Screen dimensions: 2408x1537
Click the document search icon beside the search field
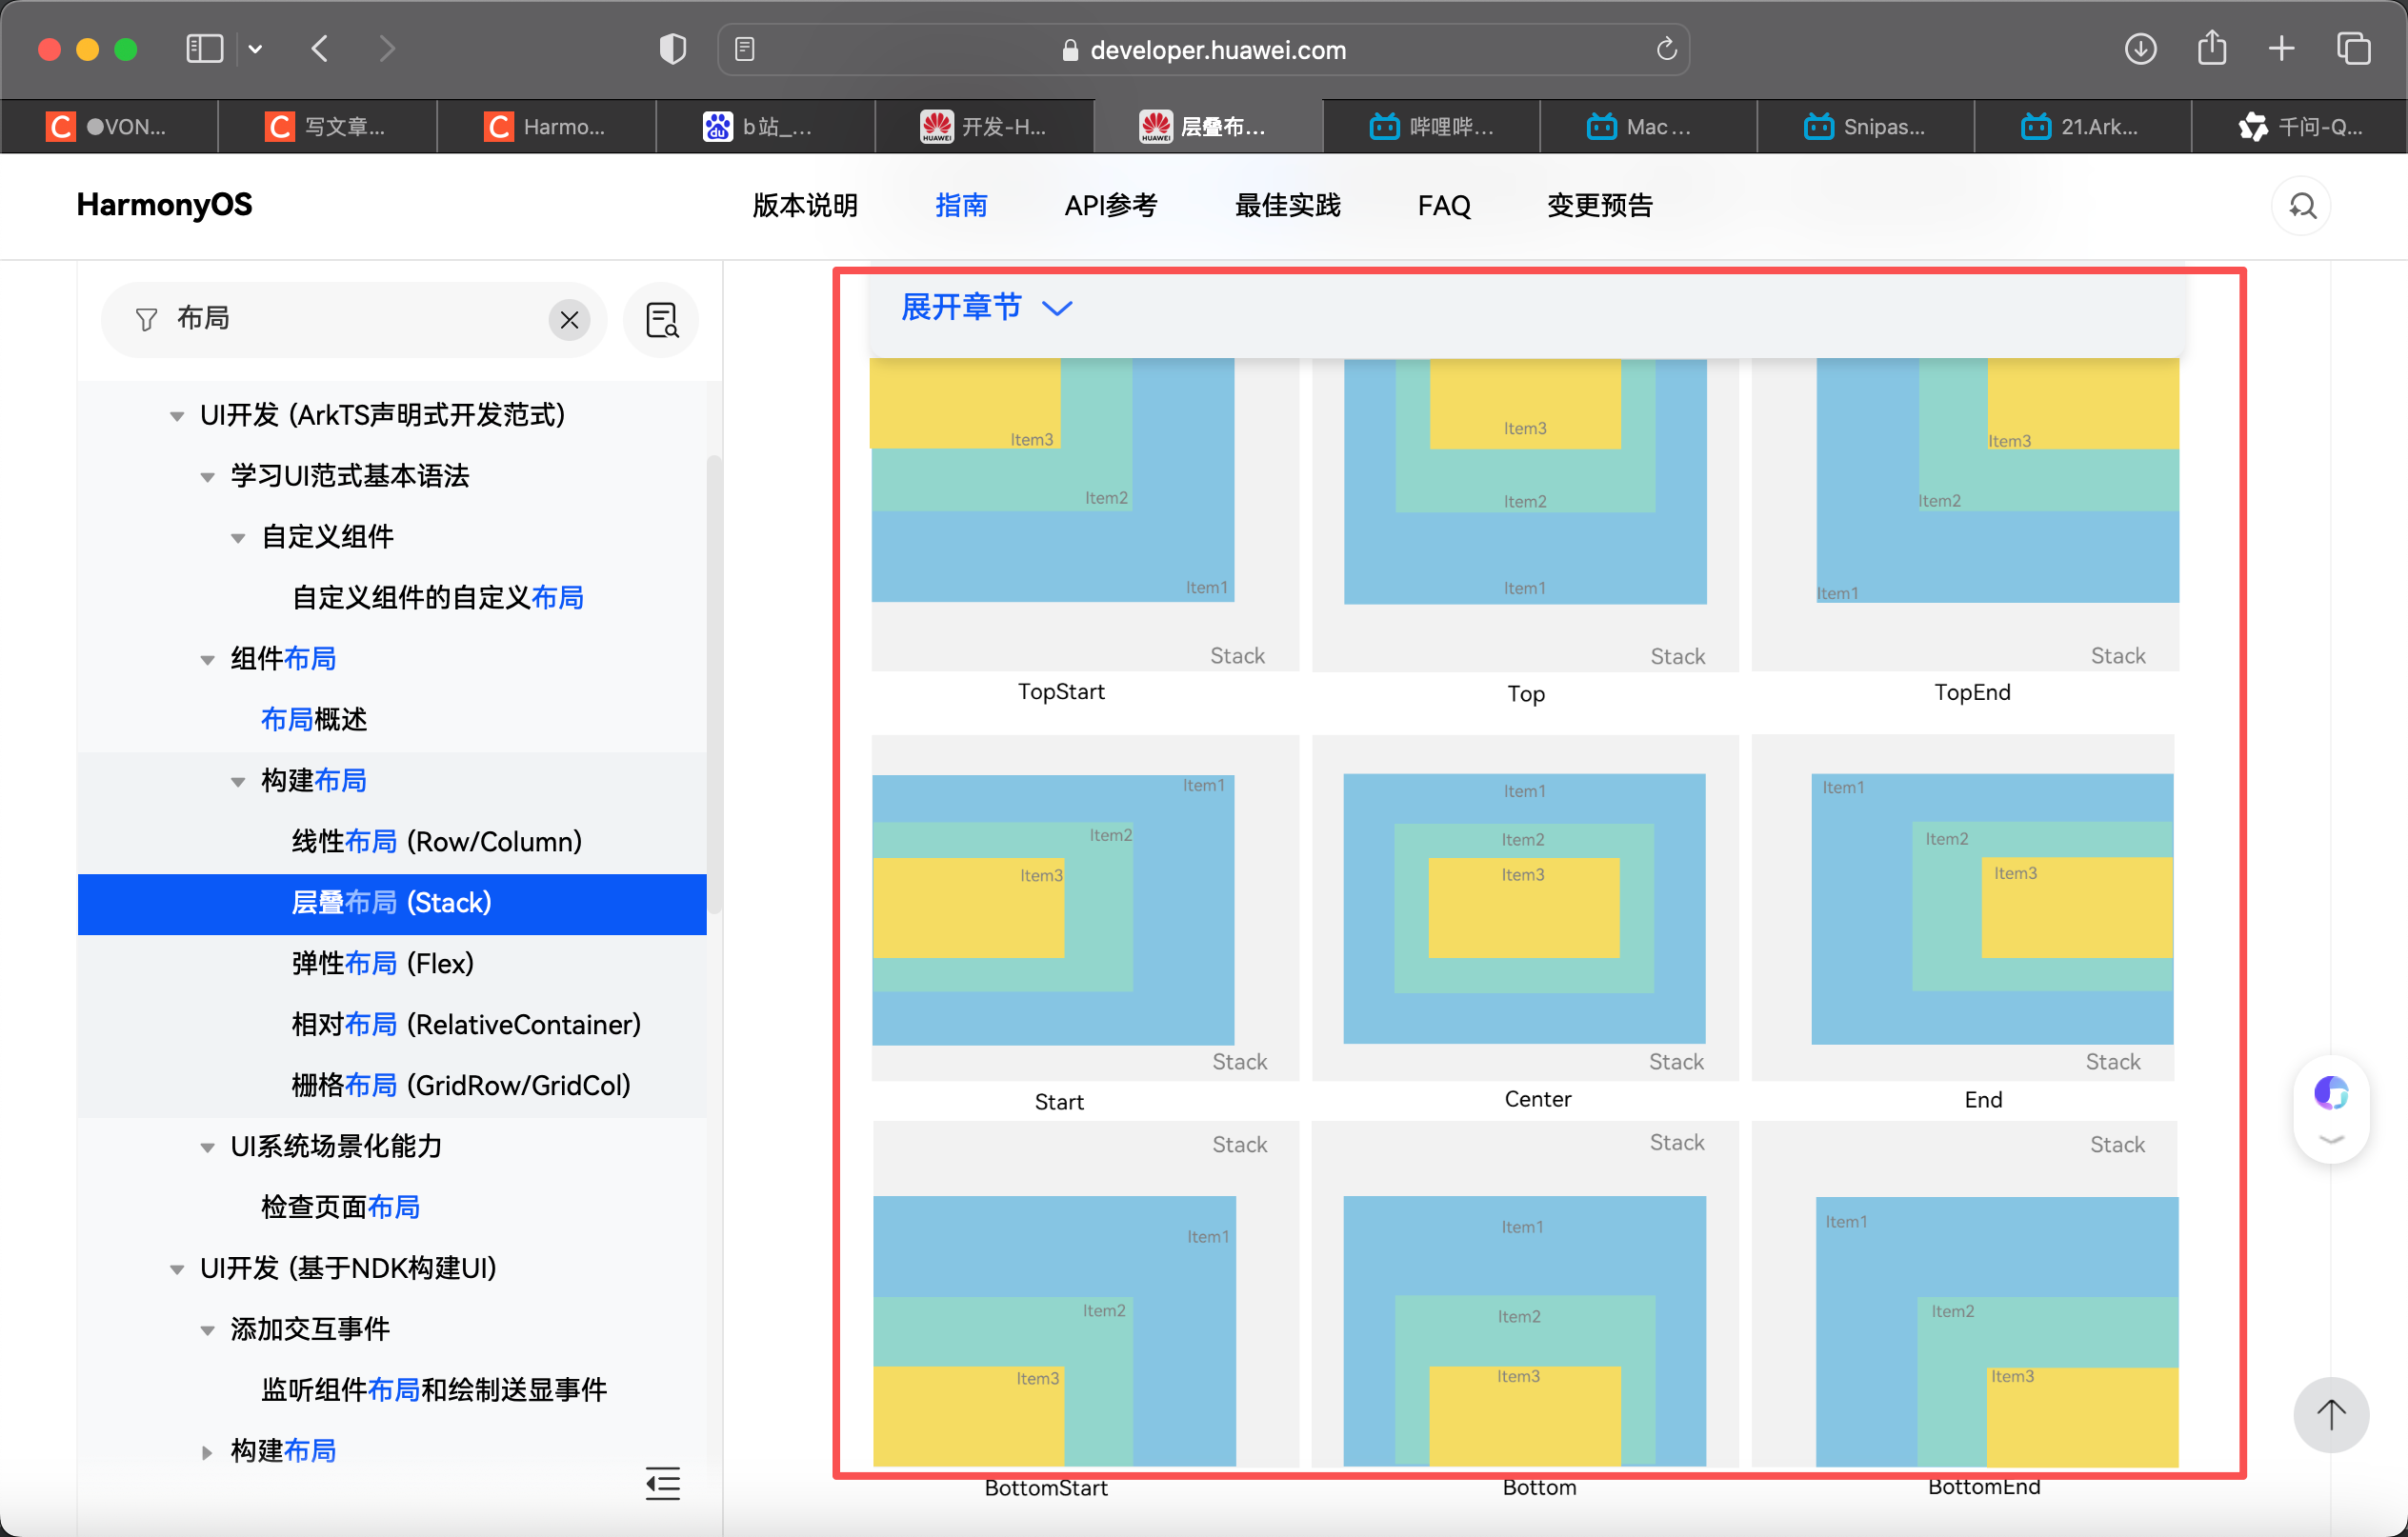[x=661, y=320]
